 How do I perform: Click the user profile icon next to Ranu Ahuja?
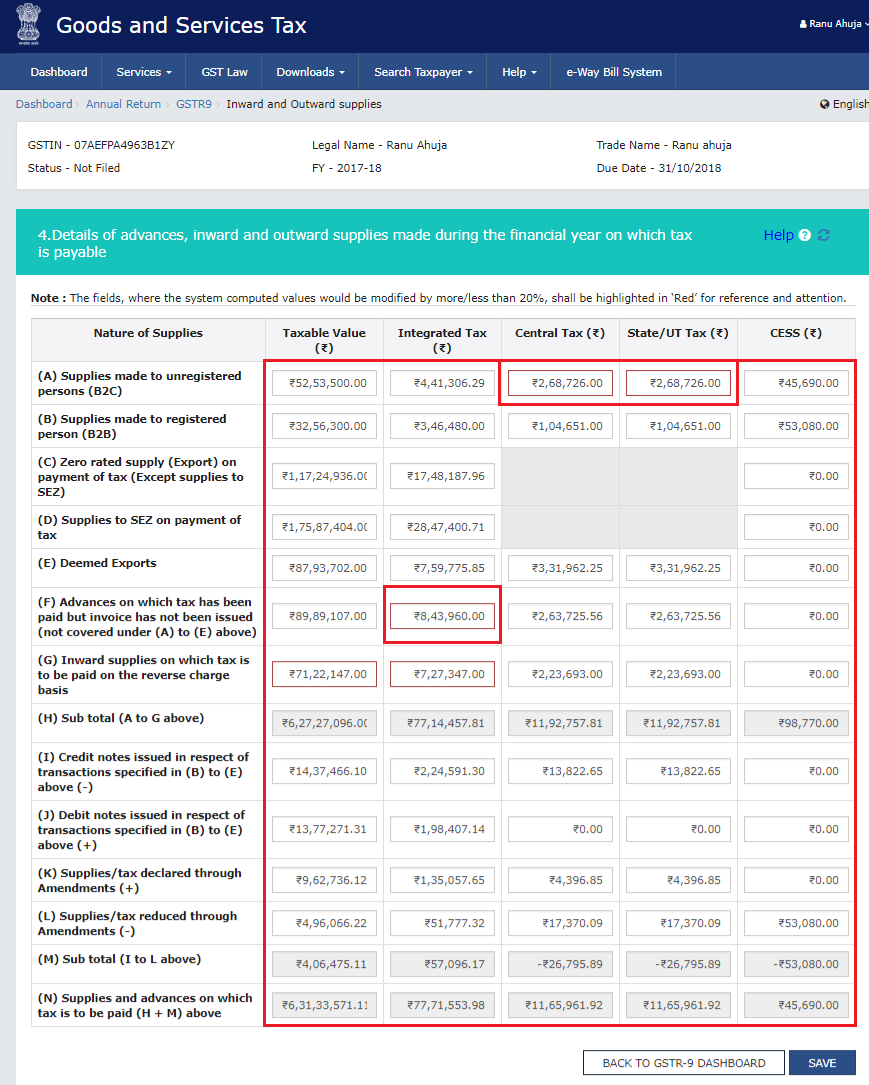[803, 23]
